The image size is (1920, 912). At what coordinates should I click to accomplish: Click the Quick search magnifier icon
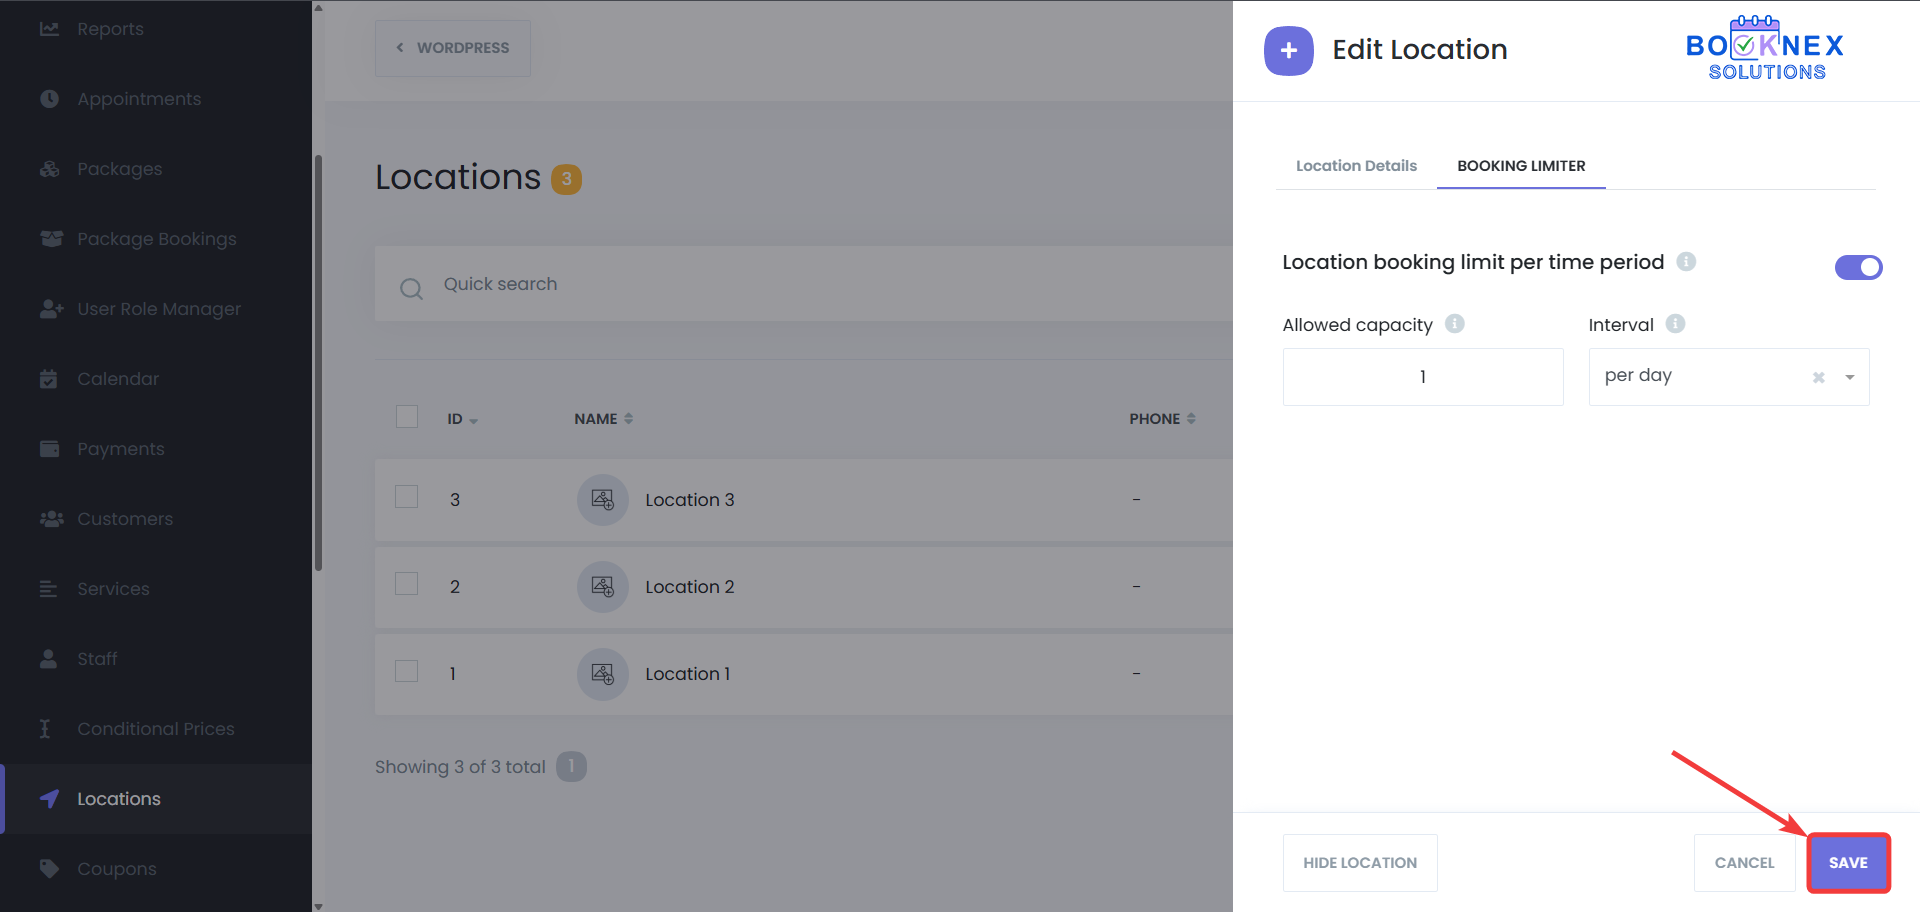[x=411, y=289]
